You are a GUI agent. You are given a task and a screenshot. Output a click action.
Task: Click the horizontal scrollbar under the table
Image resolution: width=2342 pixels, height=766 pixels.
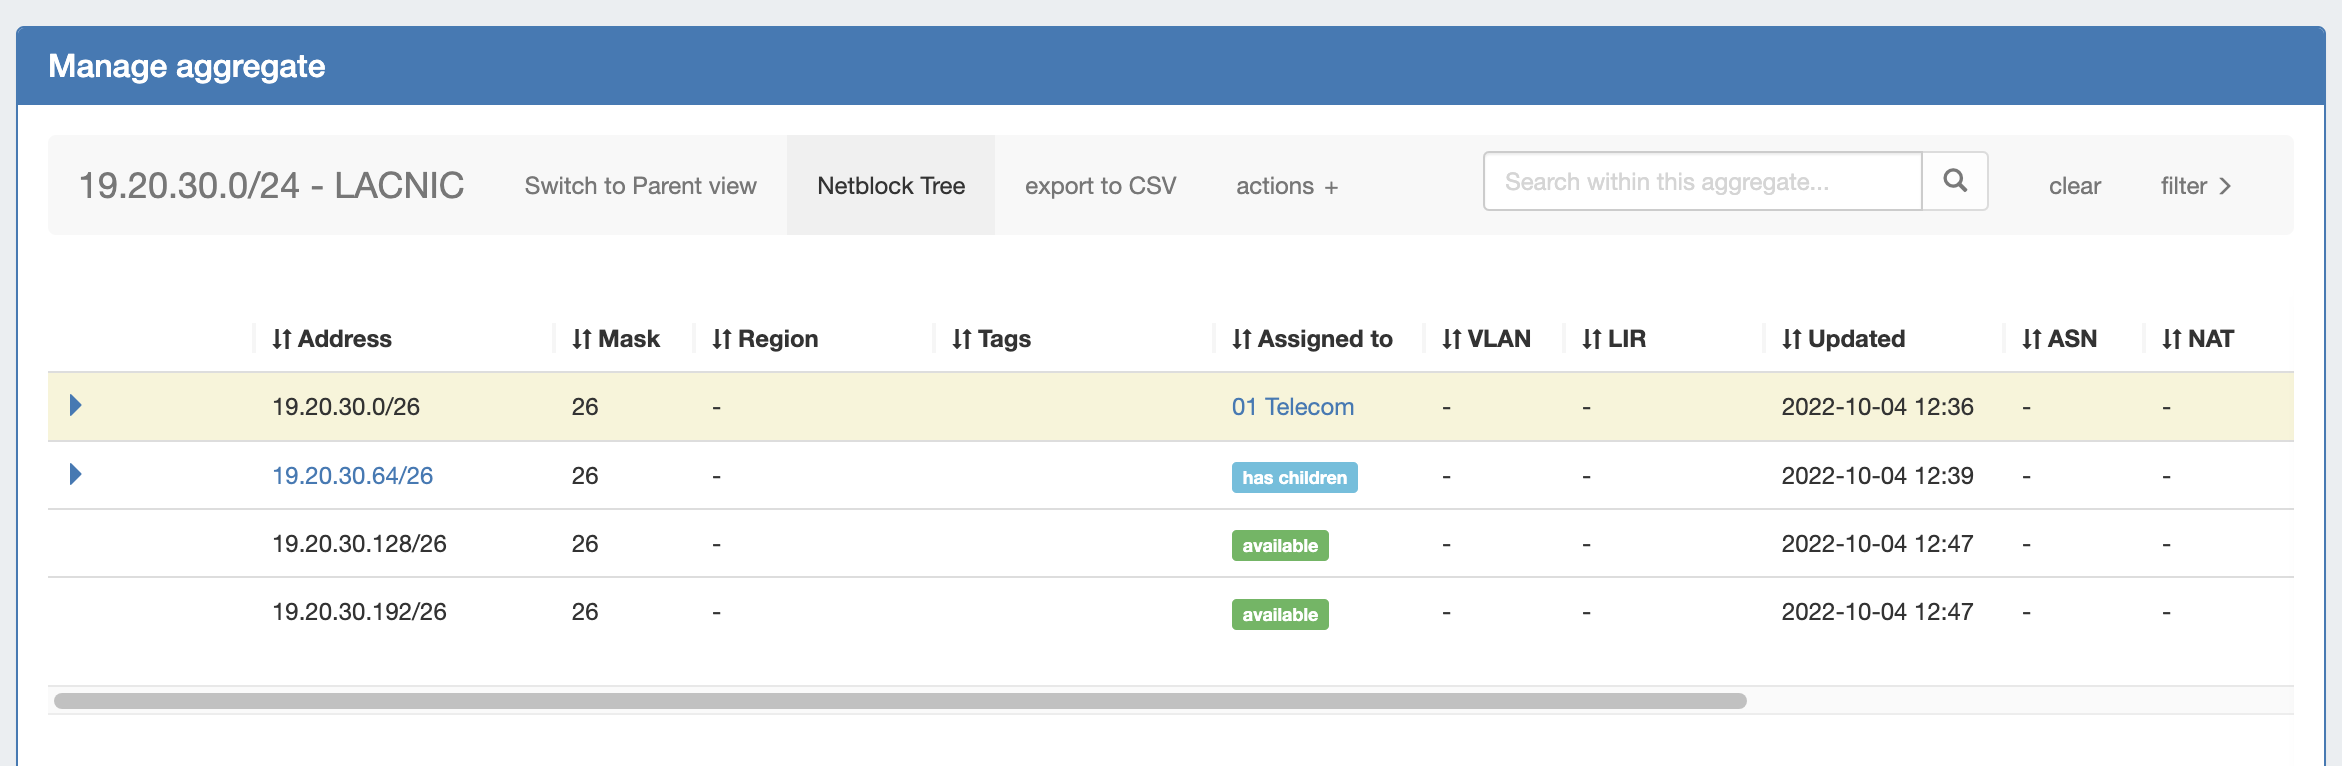(900, 701)
